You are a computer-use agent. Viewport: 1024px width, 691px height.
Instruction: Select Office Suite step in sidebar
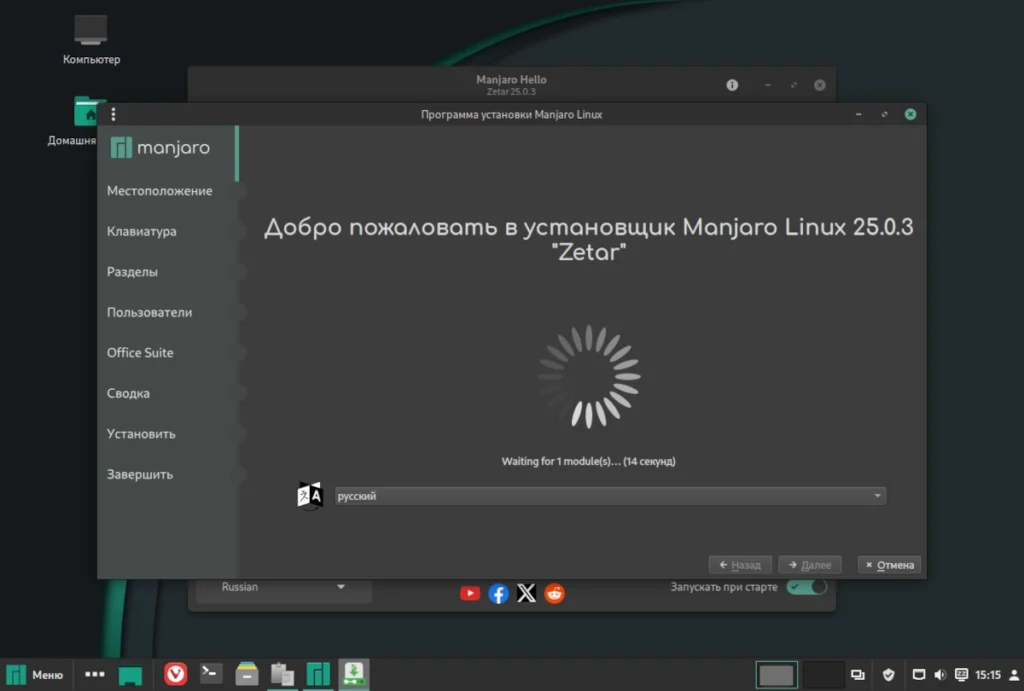point(140,353)
